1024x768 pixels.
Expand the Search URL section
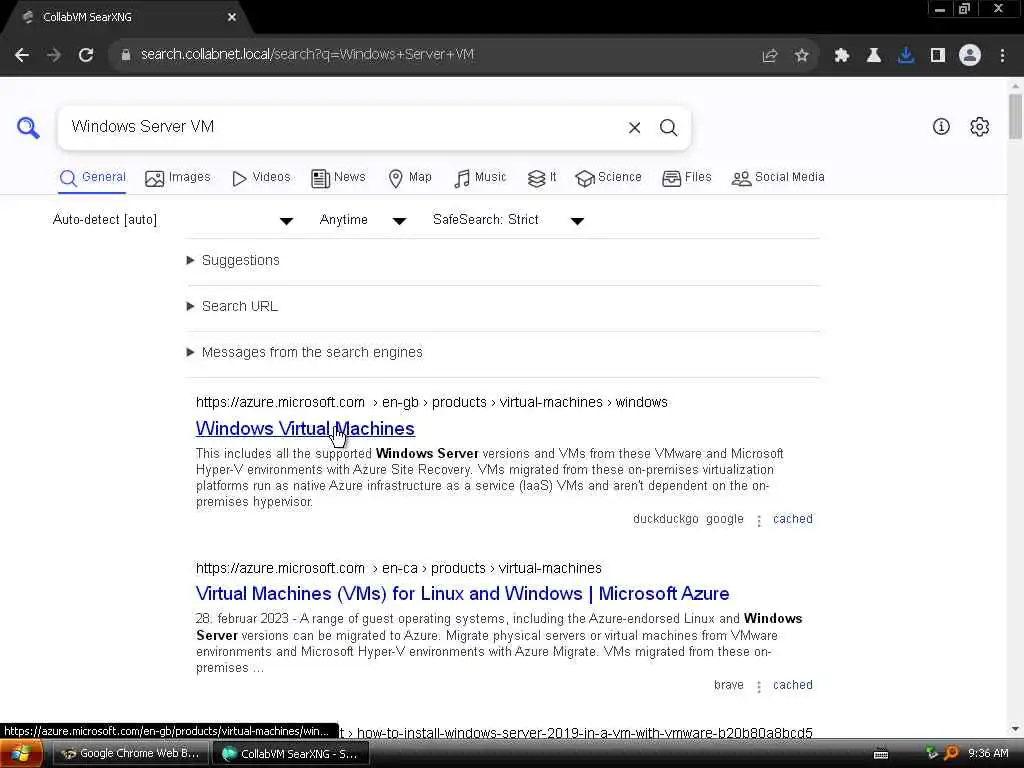(232, 306)
